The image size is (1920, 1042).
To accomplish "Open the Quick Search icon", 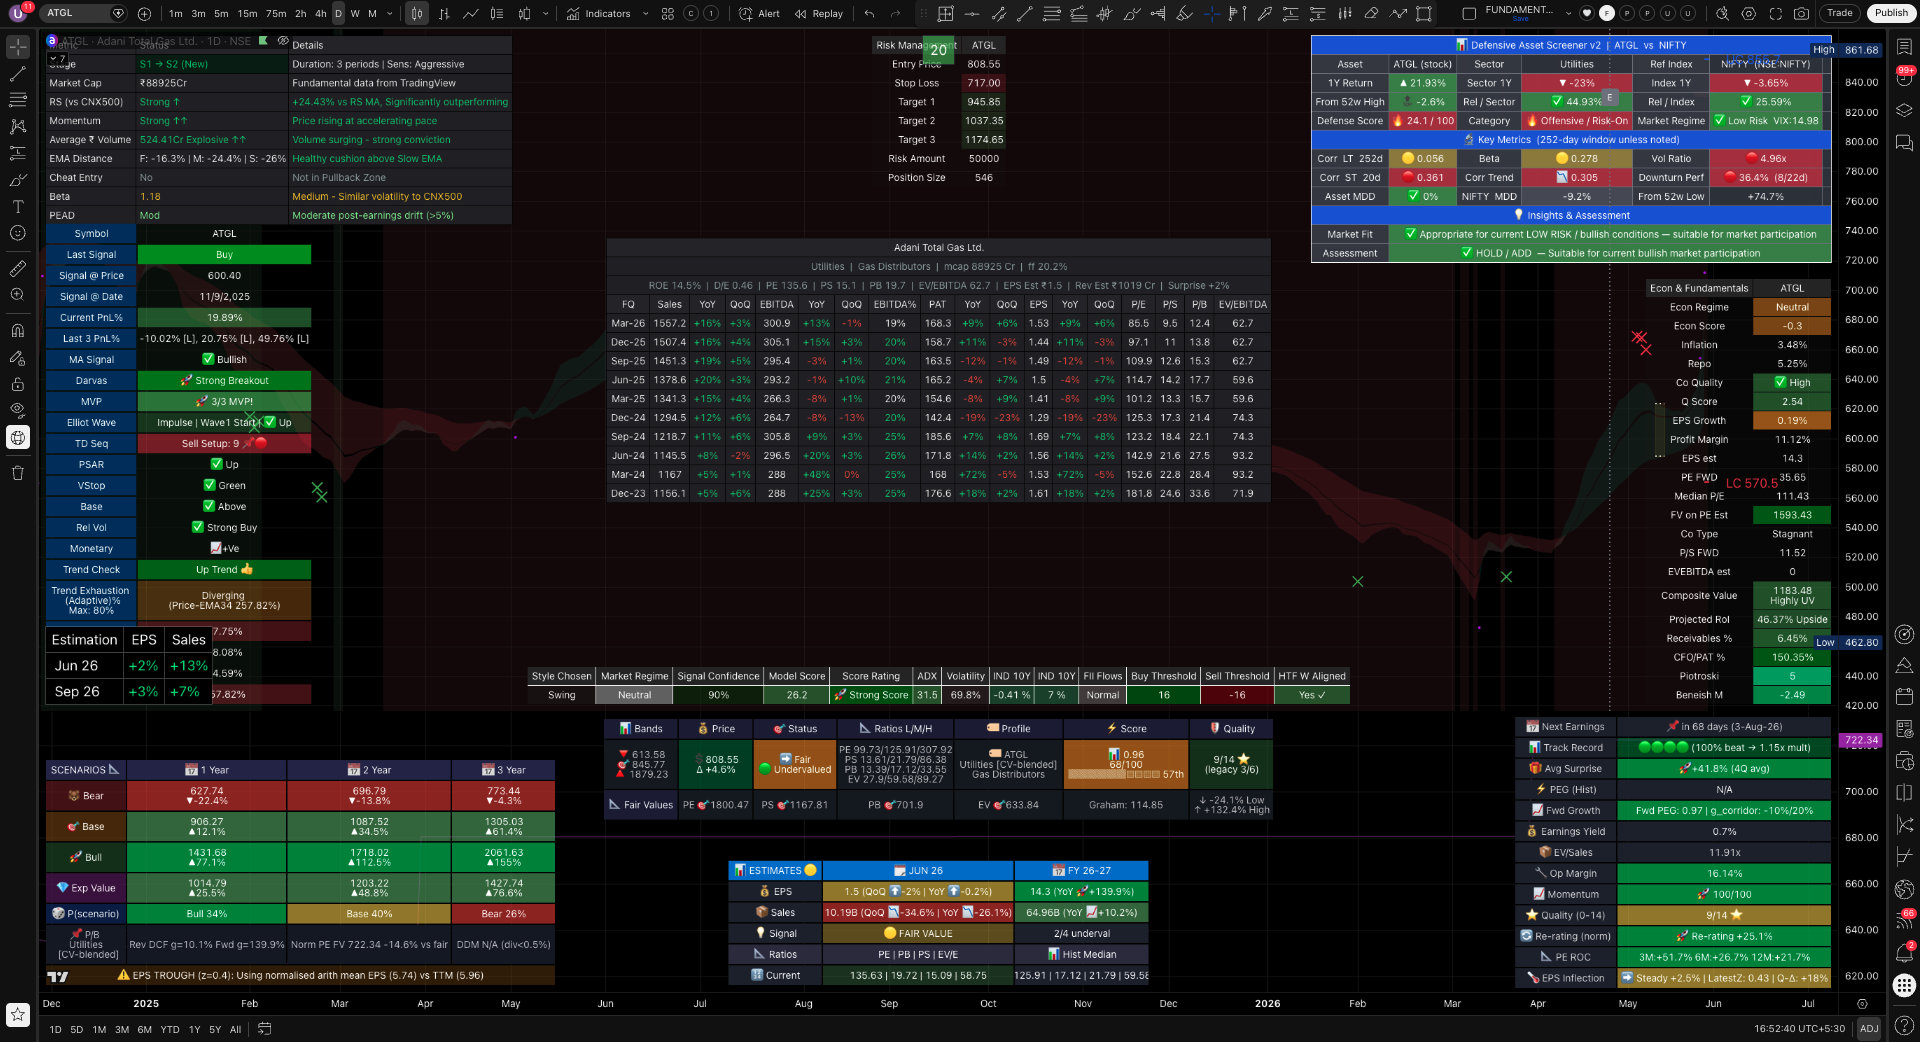I will click(1721, 14).
